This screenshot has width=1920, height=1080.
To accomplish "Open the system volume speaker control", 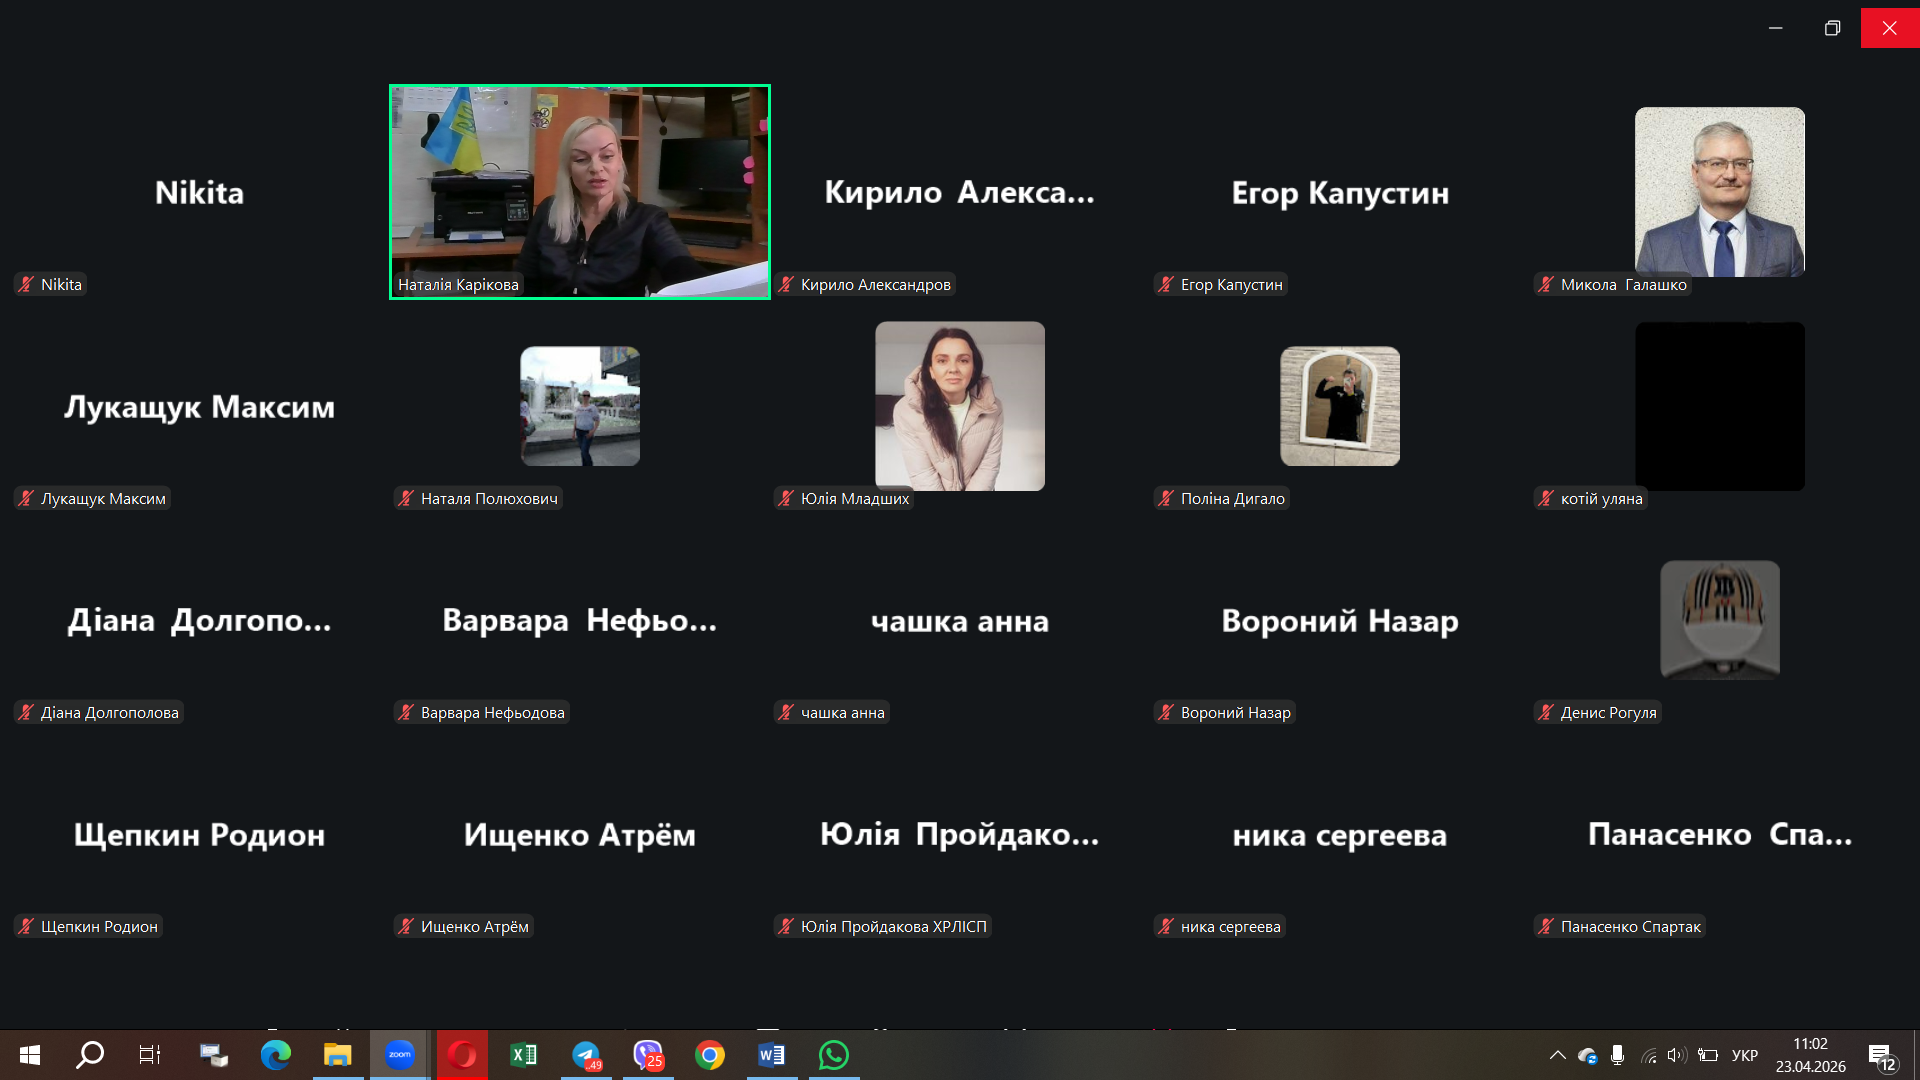I will point(1676,1055).
